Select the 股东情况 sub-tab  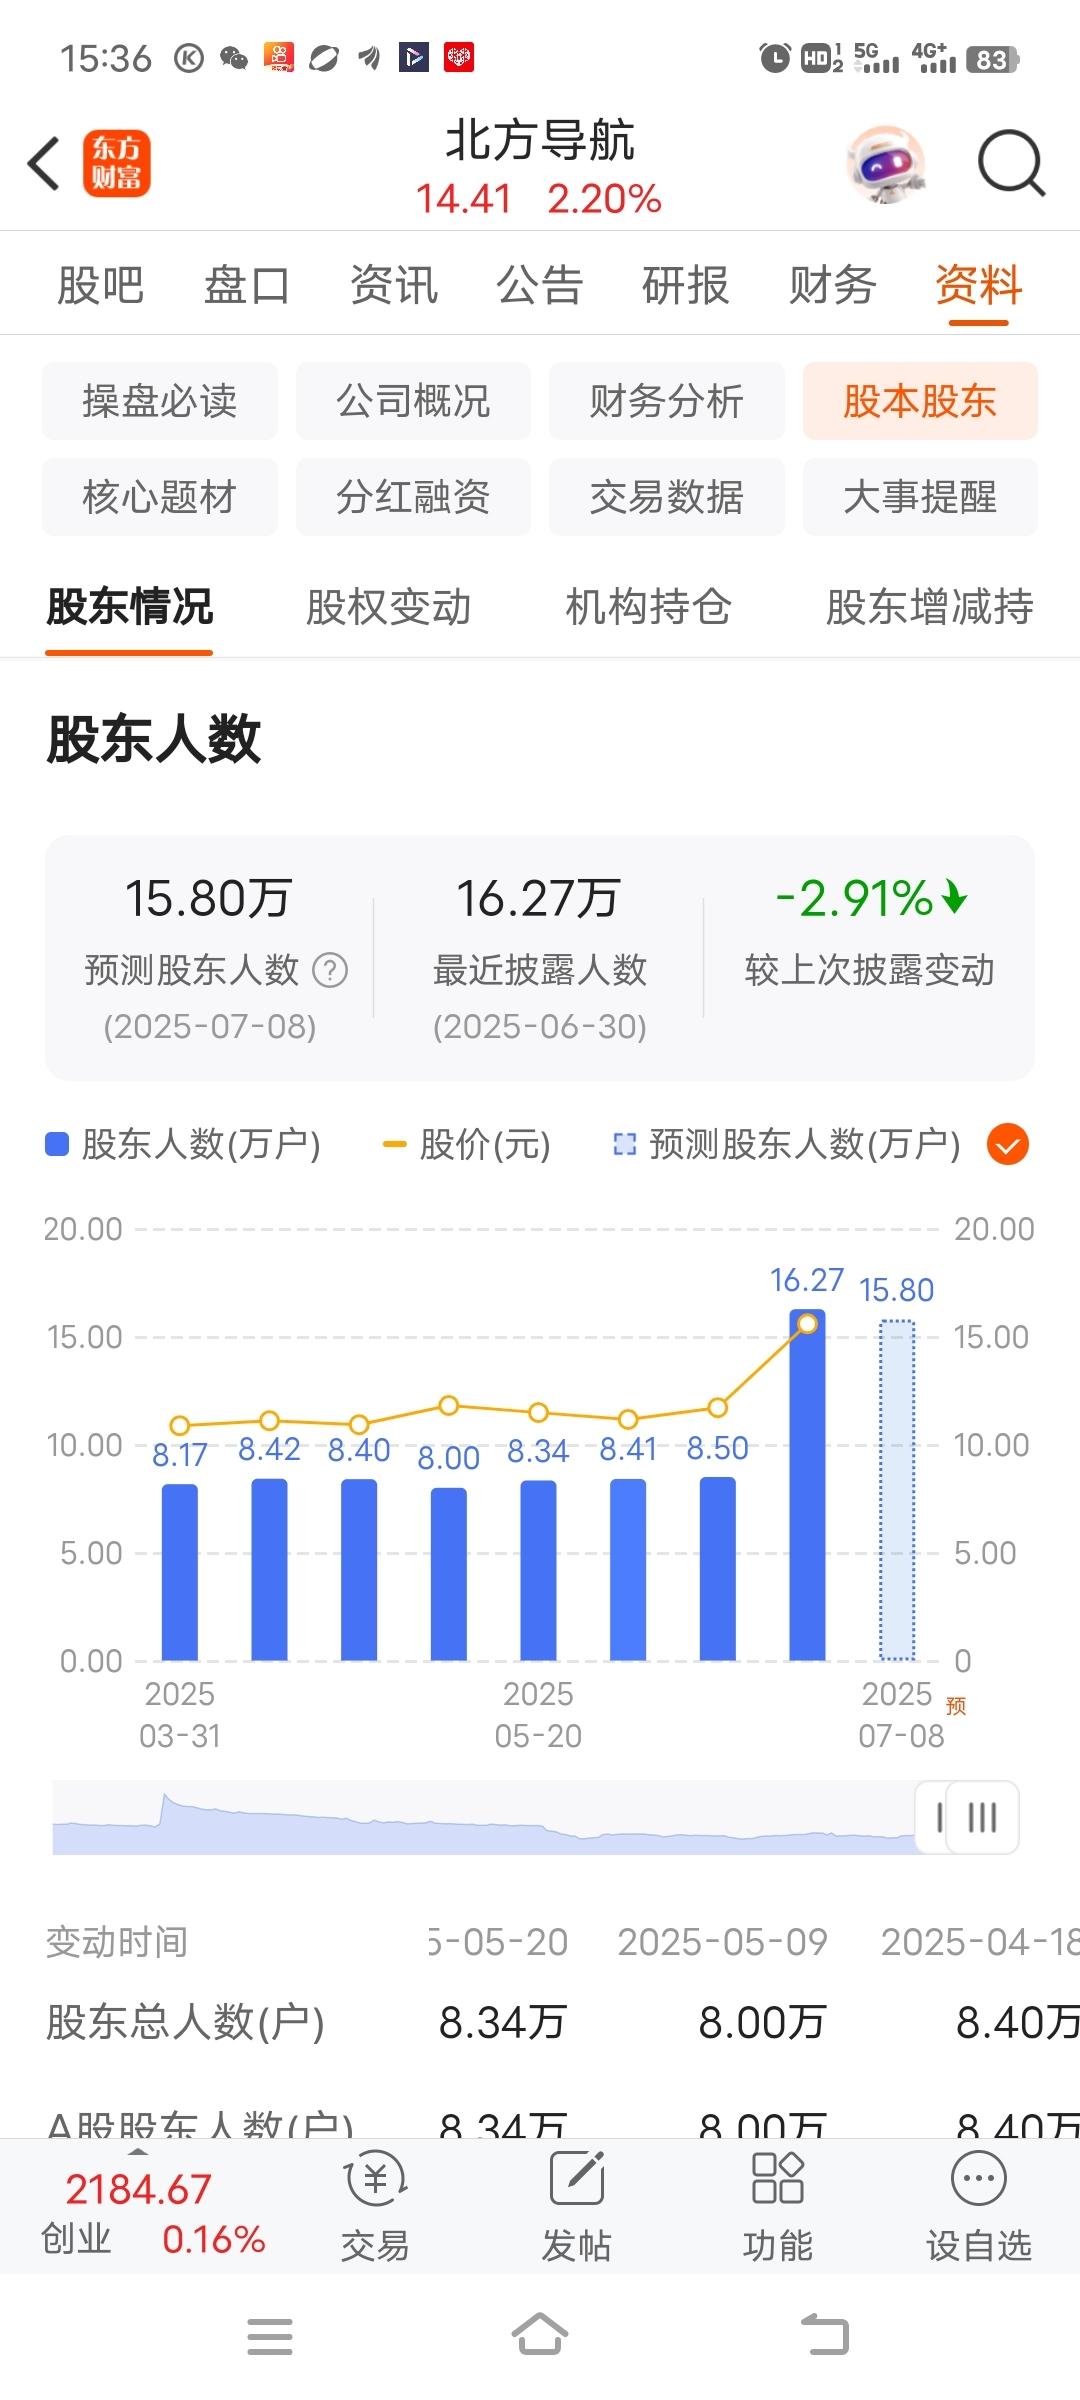point(129,607)
